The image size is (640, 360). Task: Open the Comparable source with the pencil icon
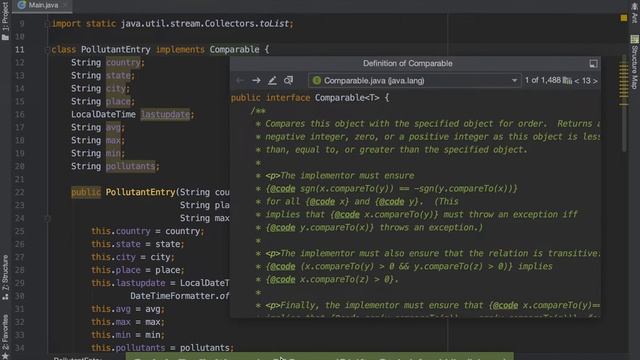point(272,80)
